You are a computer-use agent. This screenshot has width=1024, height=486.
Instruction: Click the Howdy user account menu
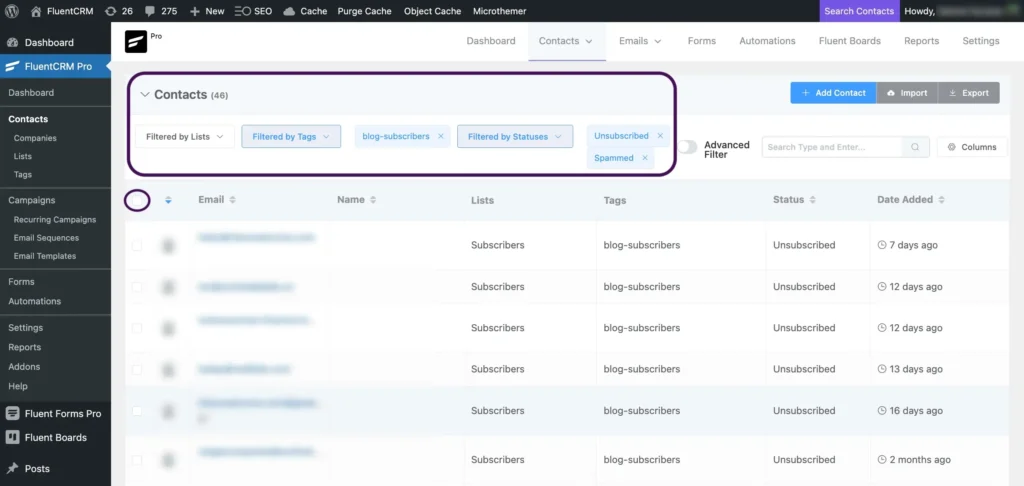(961, 11)
